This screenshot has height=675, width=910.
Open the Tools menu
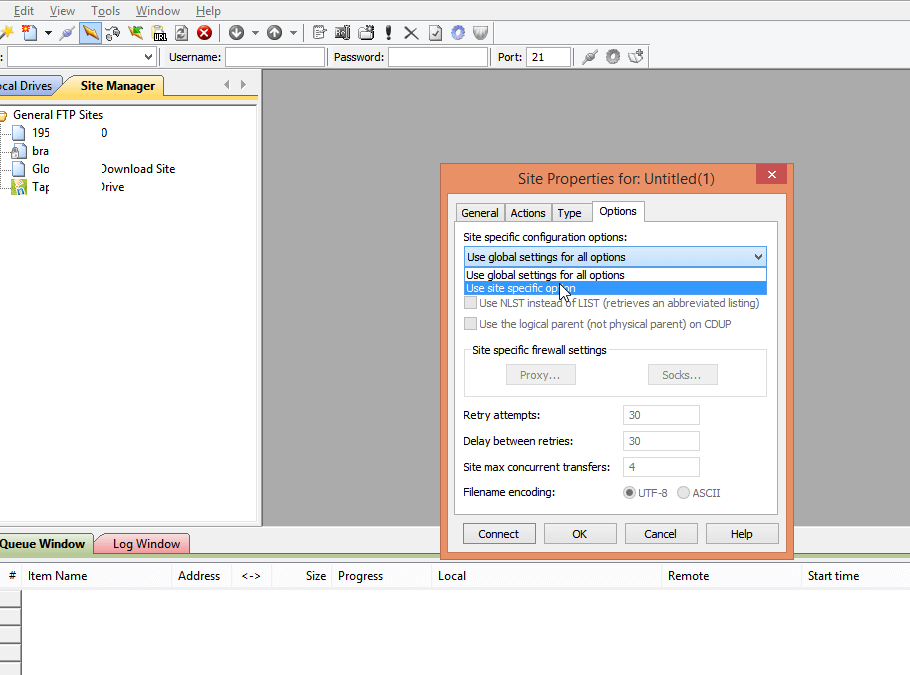coord(105,11)
